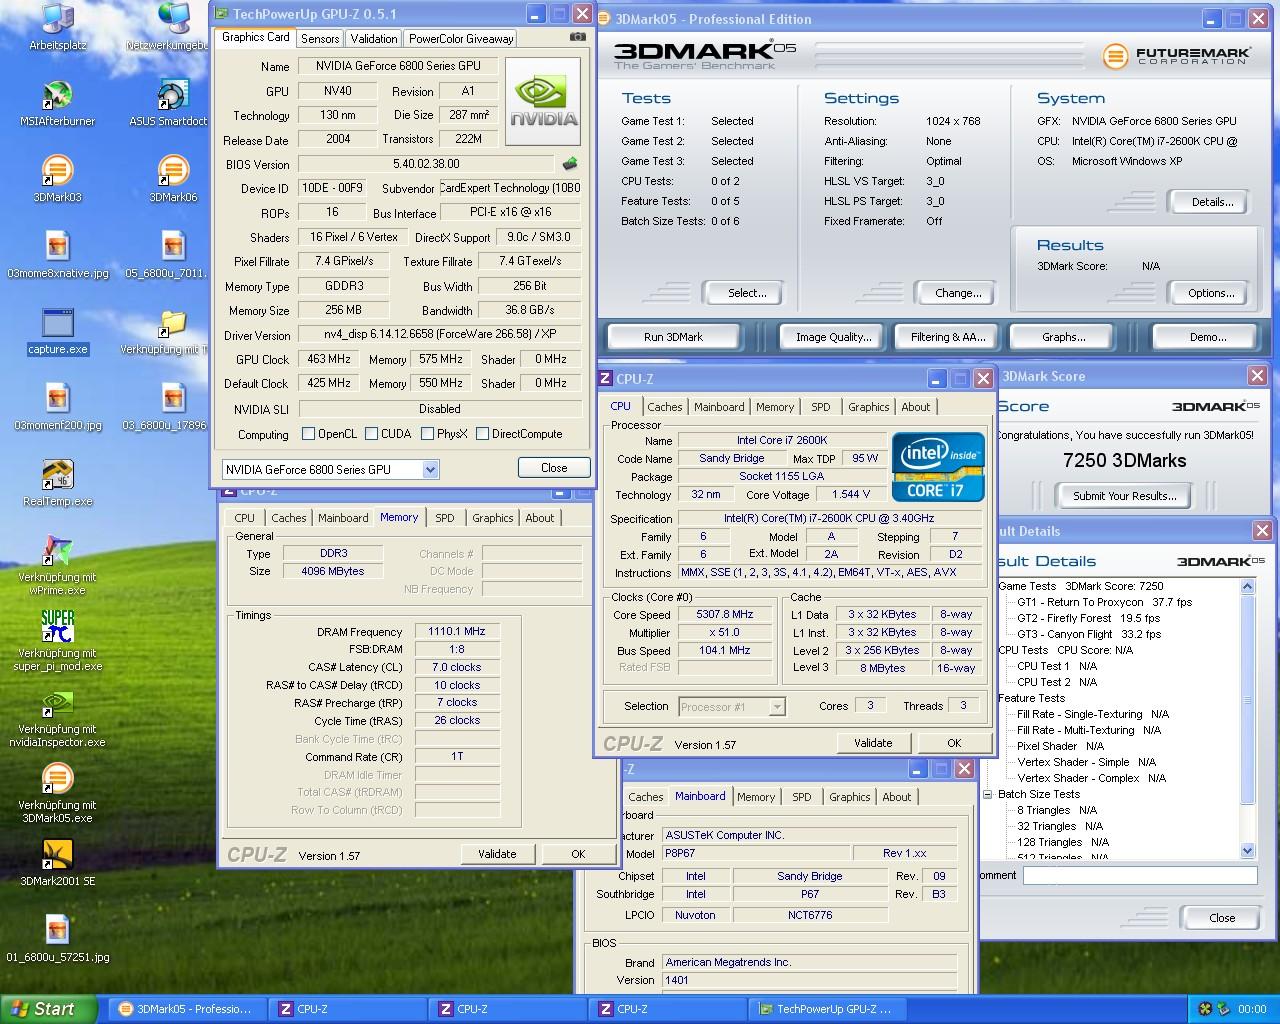The width and height of the screenshot is (1280, 1024).
Task: Enable the OpenCL checkbox in GPU-Z
Action: [309, 434]
